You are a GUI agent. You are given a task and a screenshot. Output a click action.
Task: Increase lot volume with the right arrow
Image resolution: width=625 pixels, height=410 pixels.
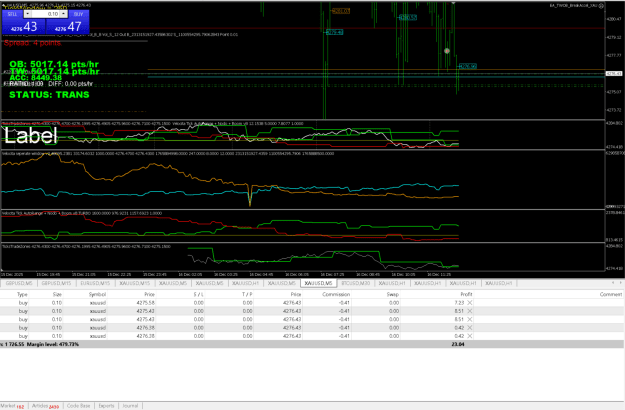tap(63, 14)
